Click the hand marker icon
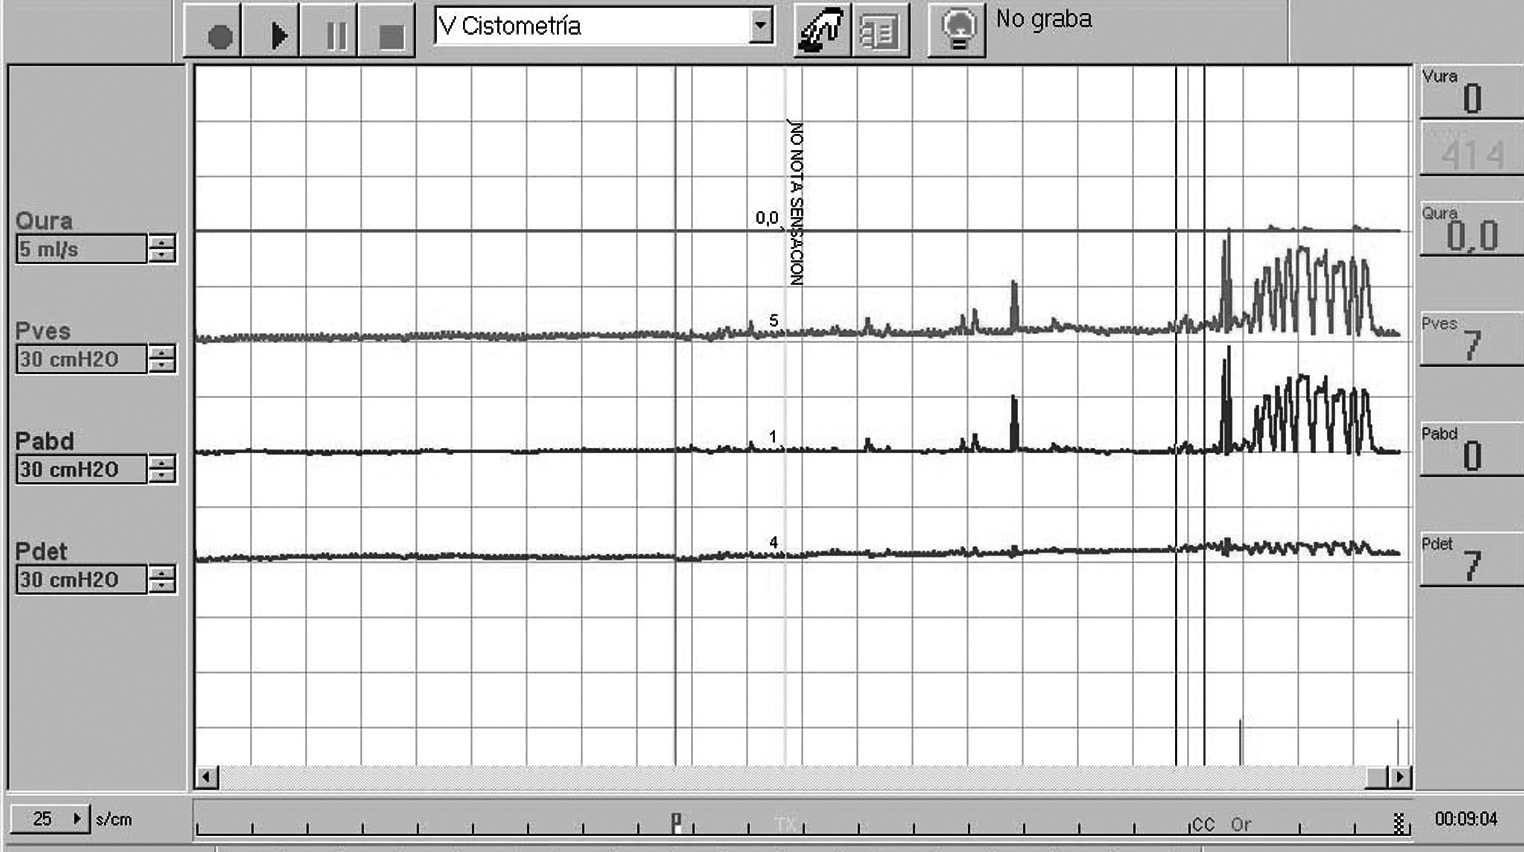 click(819, 31)
